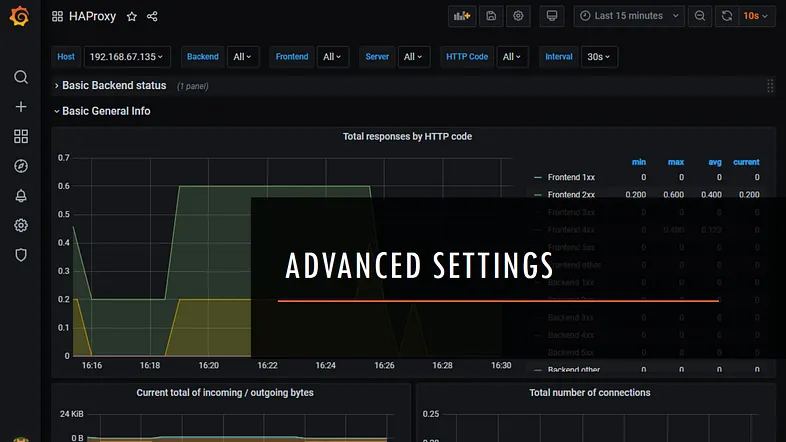
Task: Click the dashboard grid icon beside HAProxy
Action: [x=57, y=16]
